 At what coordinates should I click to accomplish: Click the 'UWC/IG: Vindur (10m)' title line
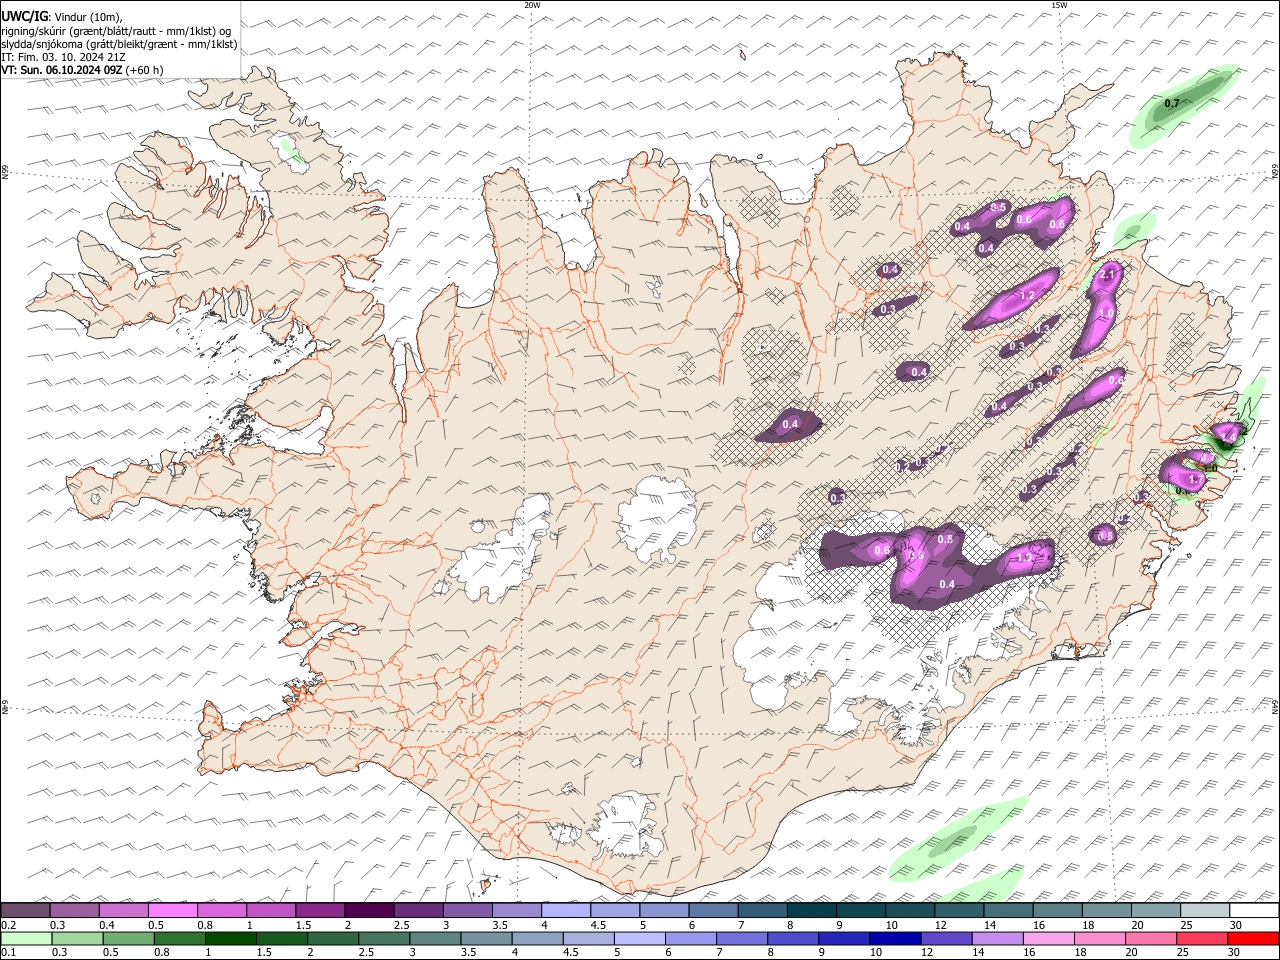[63, 17]
